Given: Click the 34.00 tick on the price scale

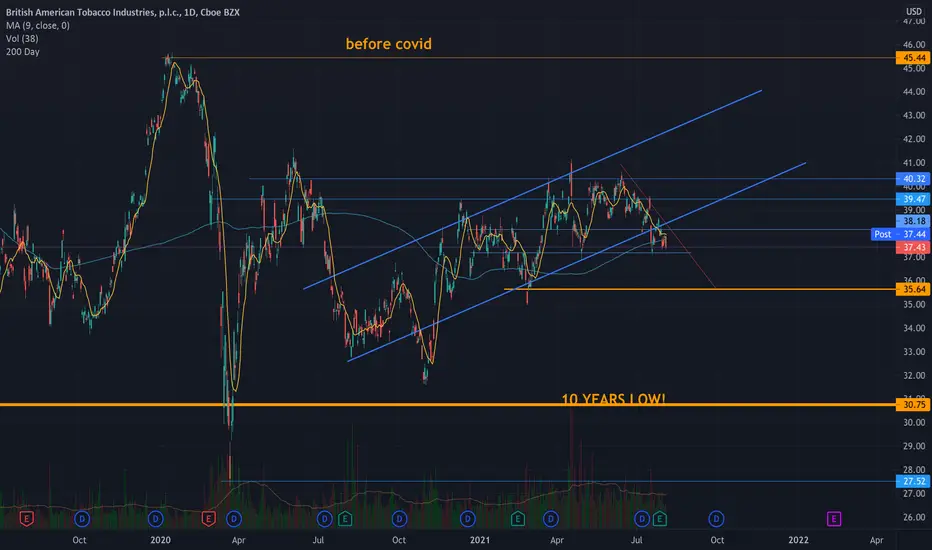Looking at the screenshot, I should [x=914, y=328].
